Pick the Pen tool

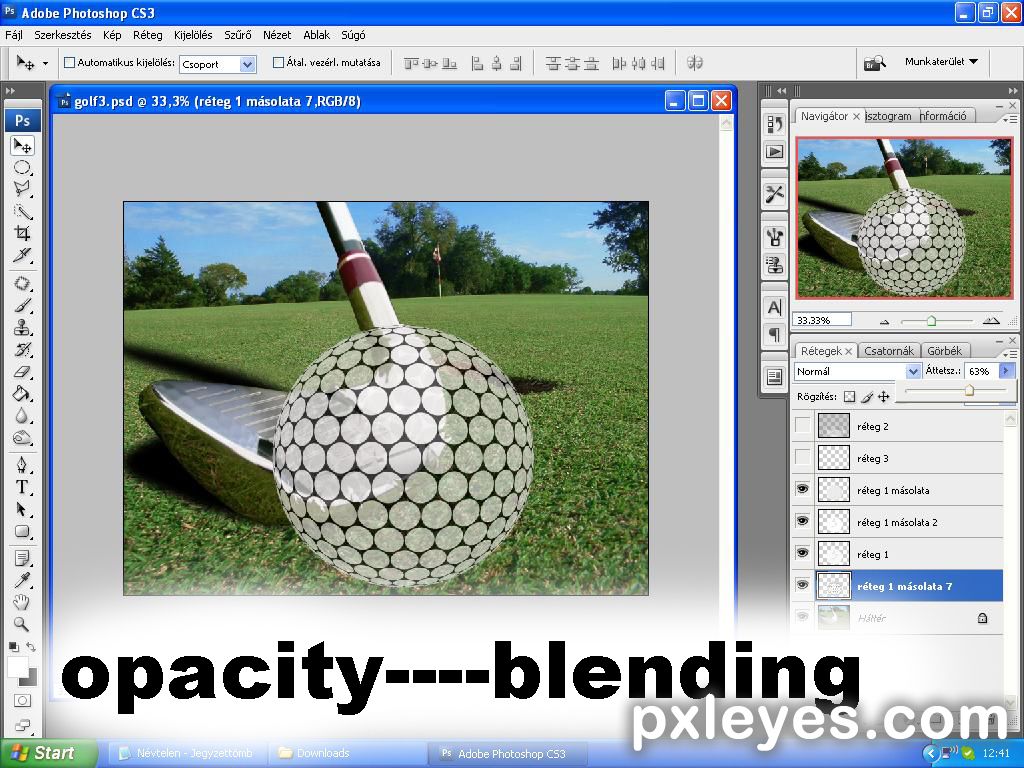[23, 465]
